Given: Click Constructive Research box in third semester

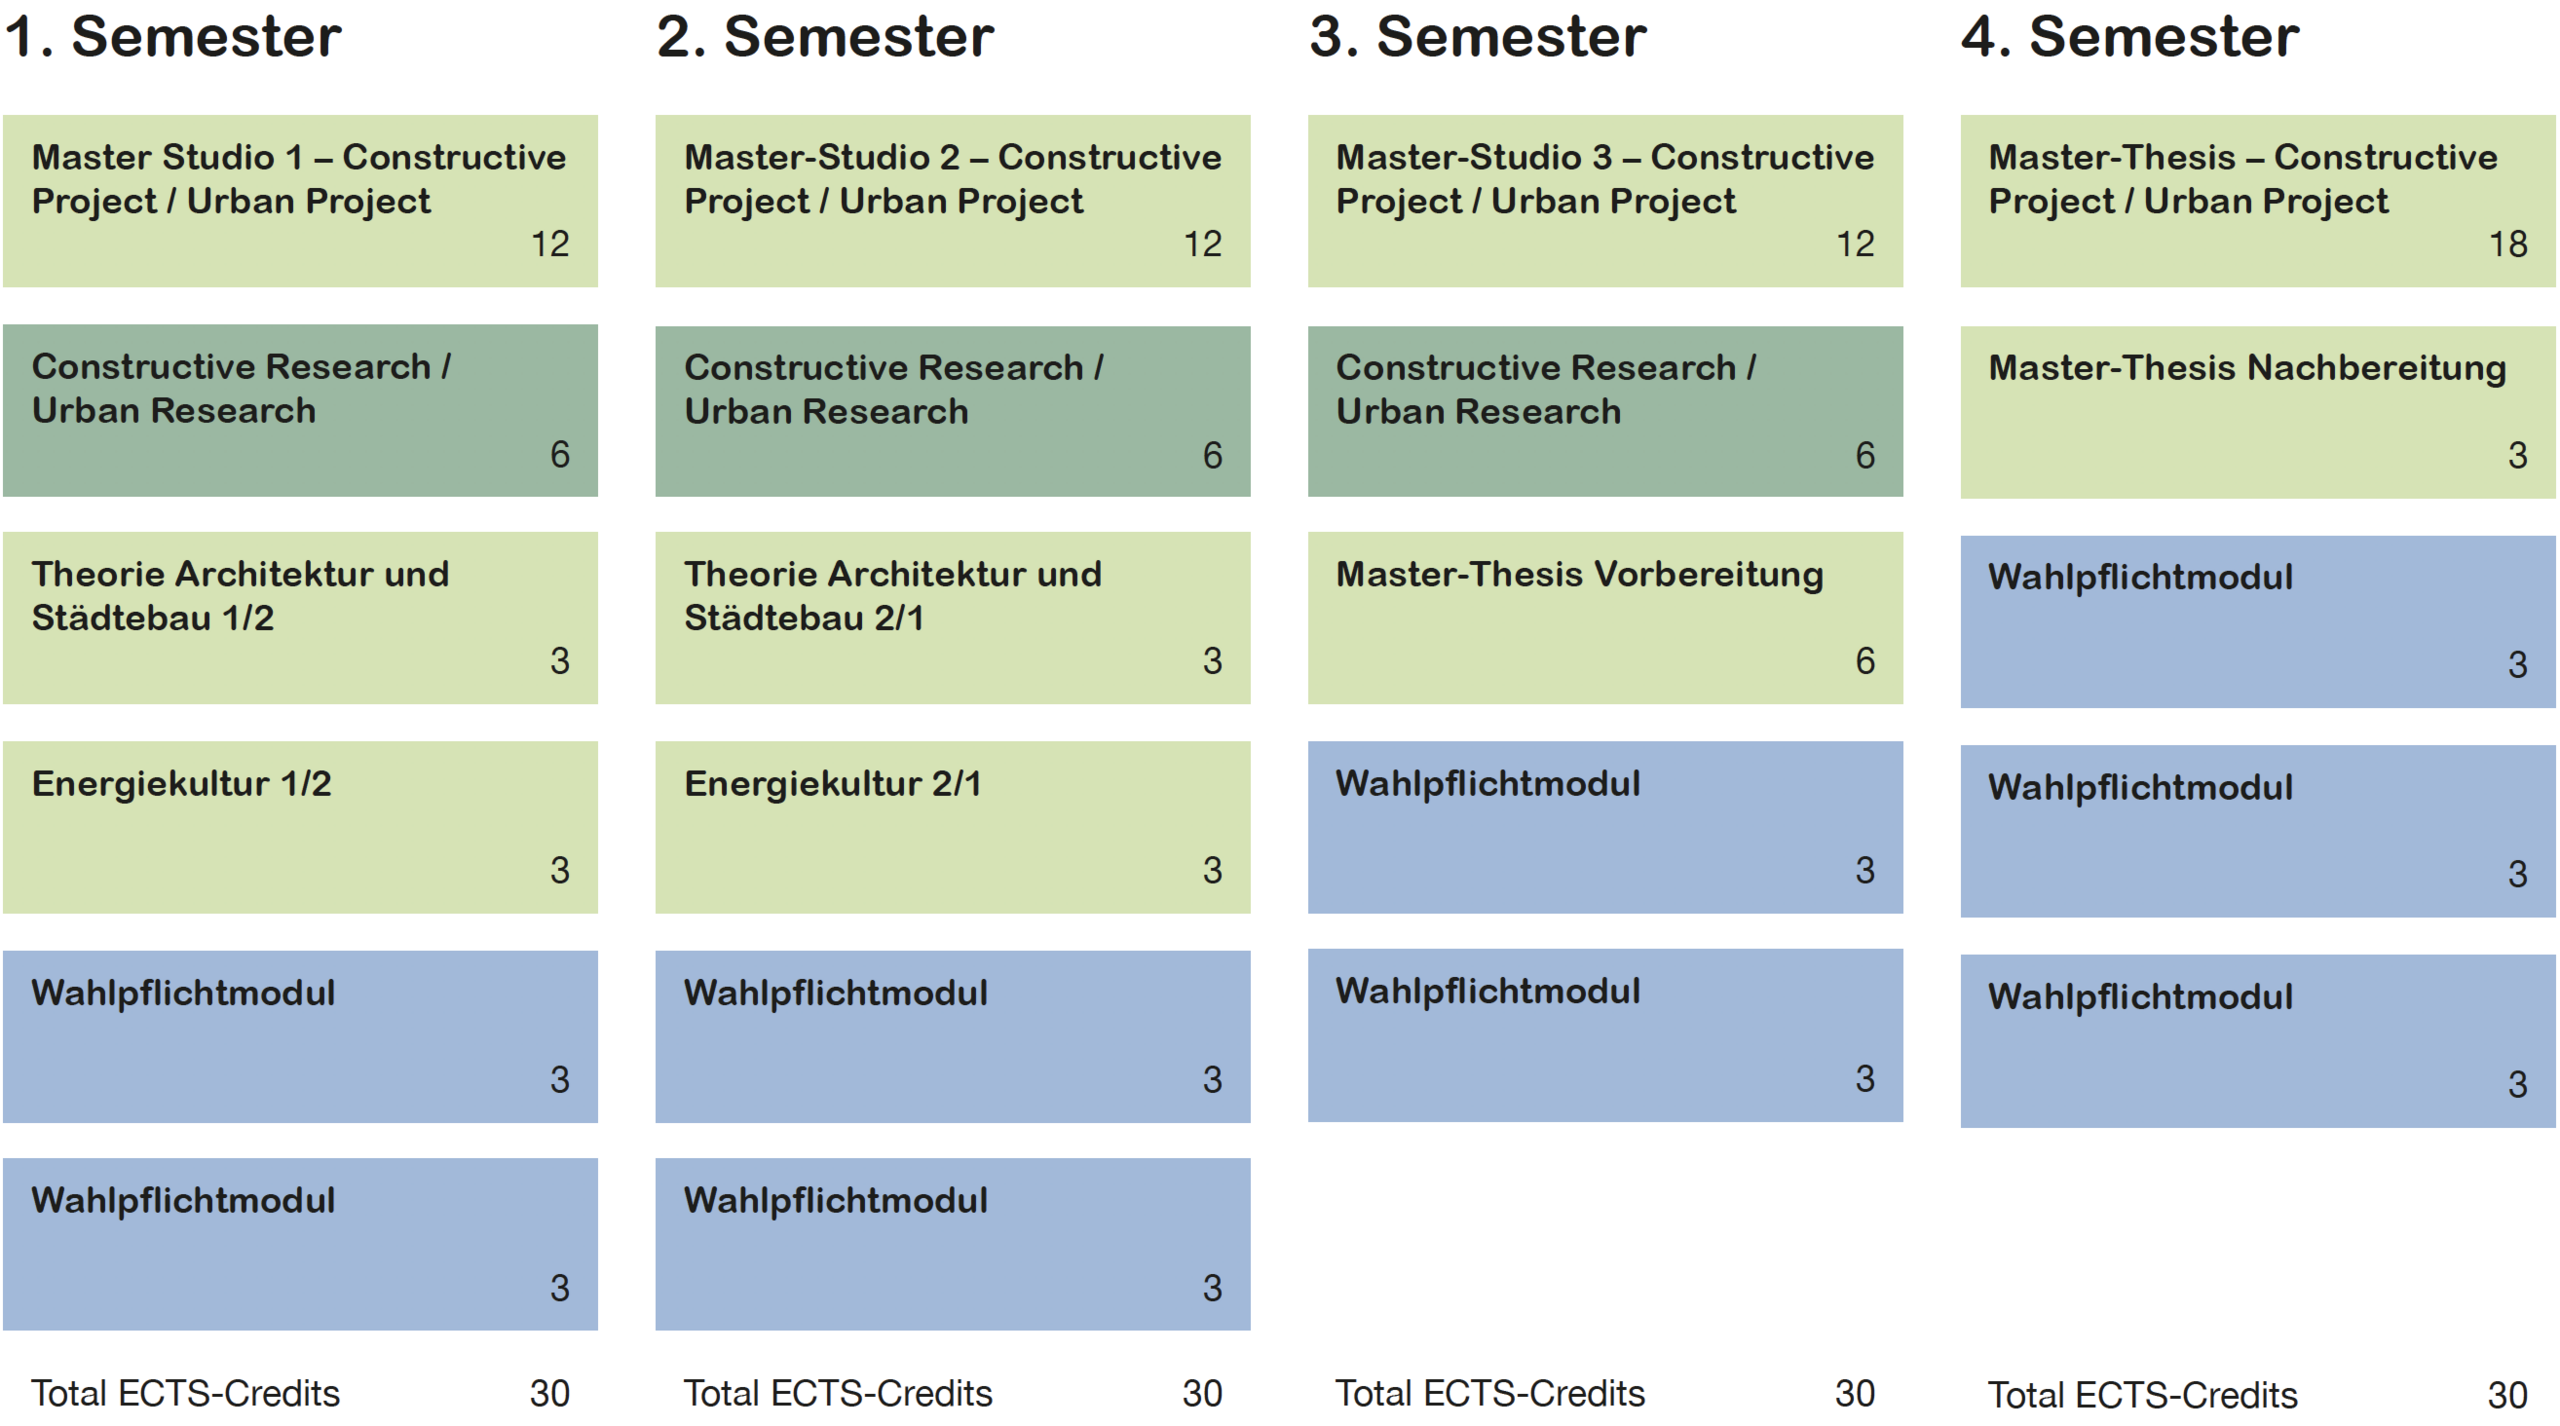Looking at the screenshot, I should 1605,411.
